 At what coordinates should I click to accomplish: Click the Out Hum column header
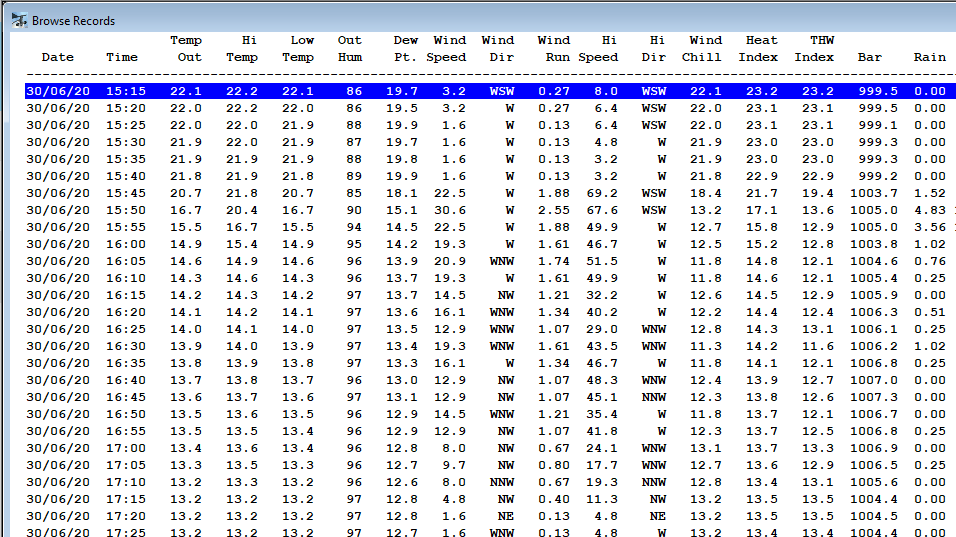point(350,49)
